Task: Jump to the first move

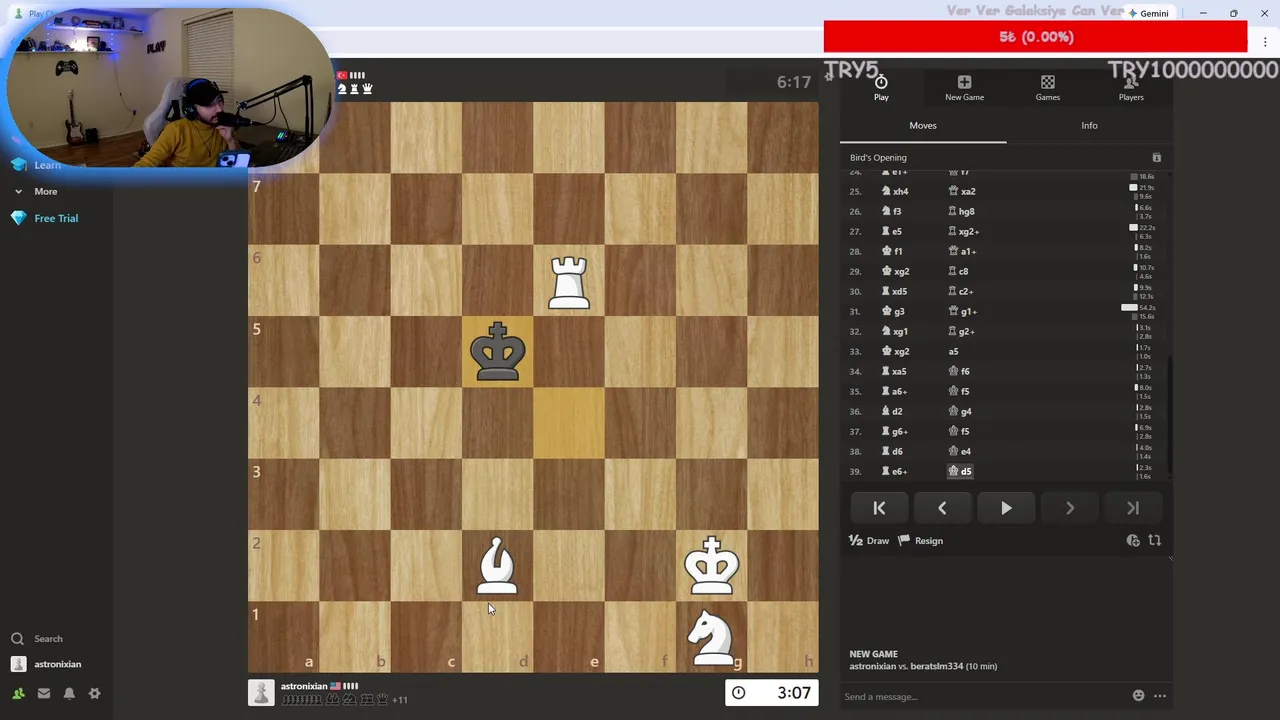Action: point(879,508)
